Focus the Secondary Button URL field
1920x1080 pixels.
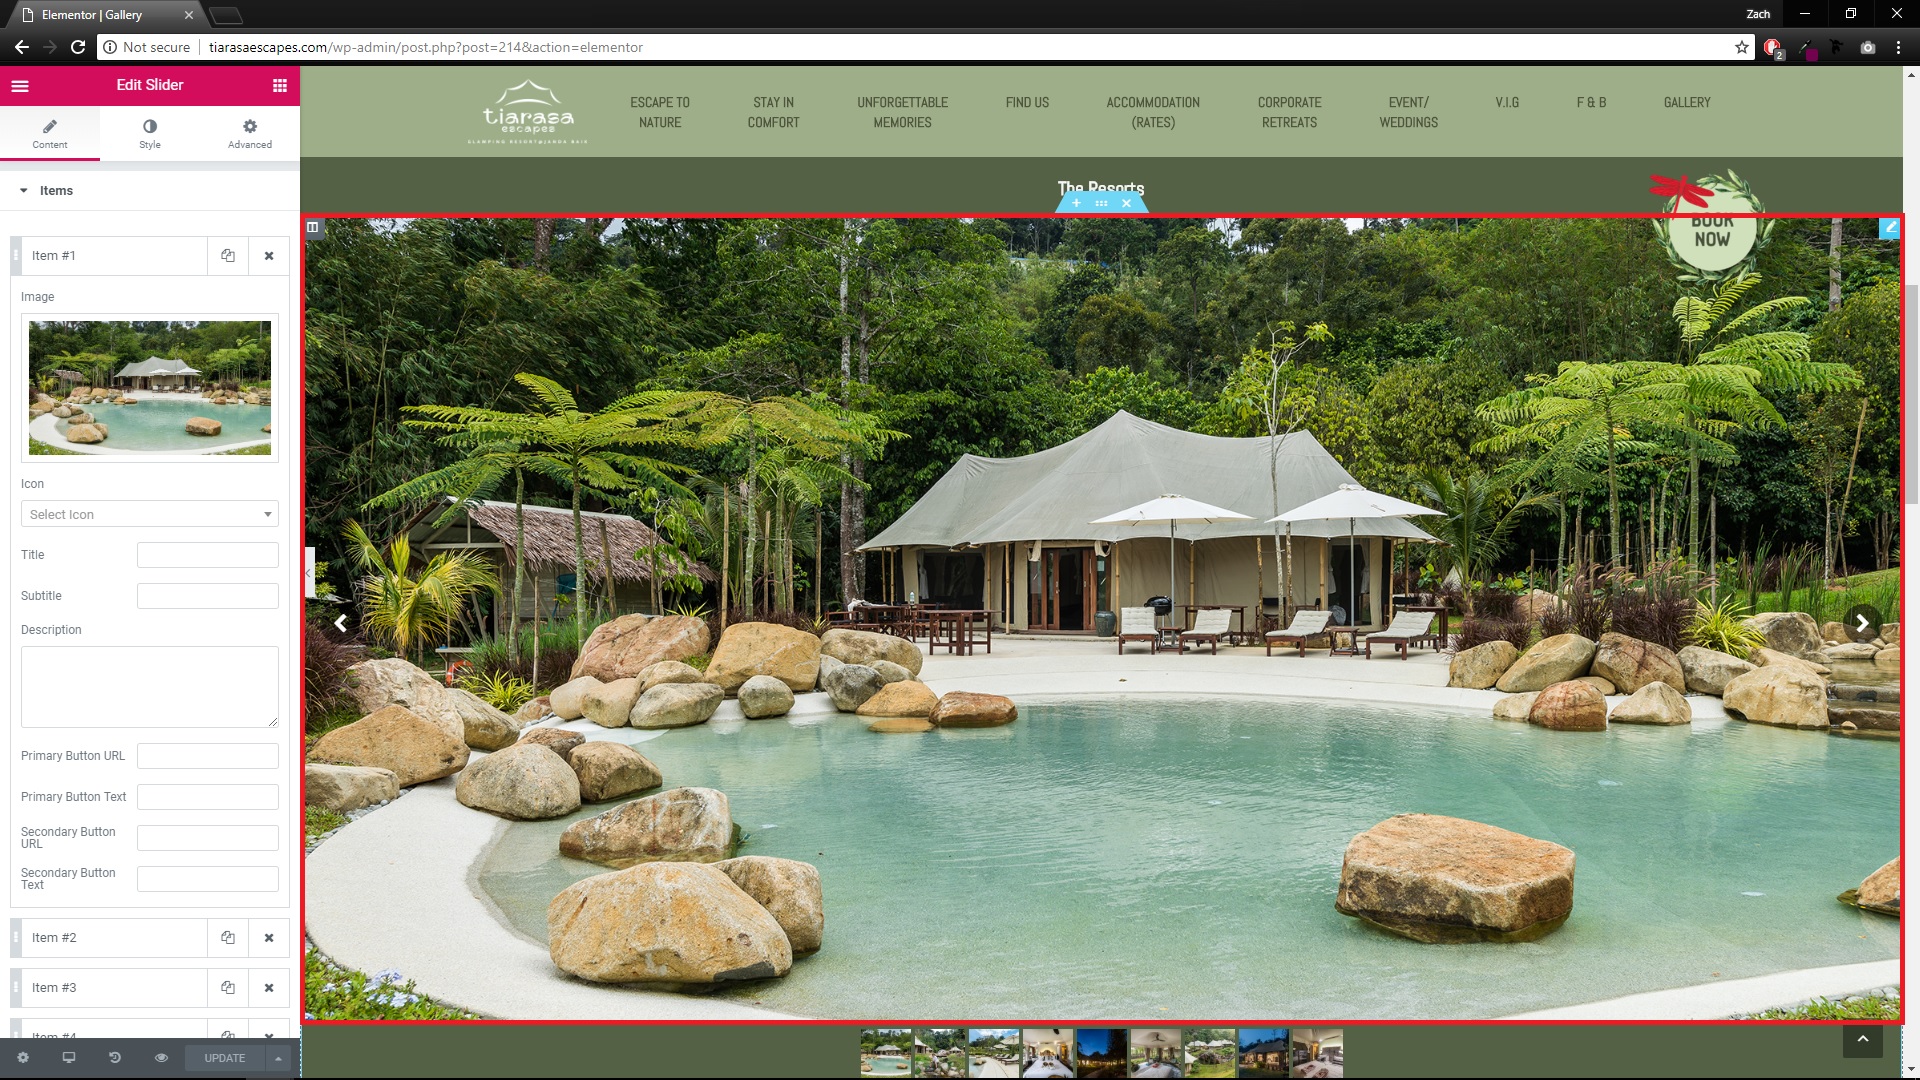208,838
